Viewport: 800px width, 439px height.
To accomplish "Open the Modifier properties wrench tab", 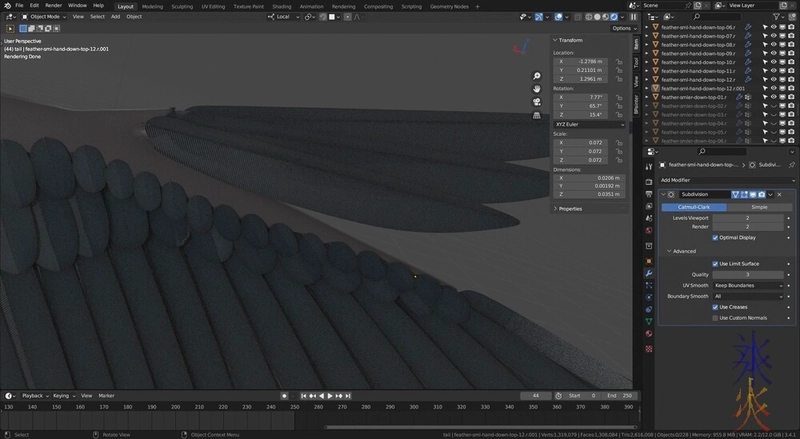I will tap(650, 272).
